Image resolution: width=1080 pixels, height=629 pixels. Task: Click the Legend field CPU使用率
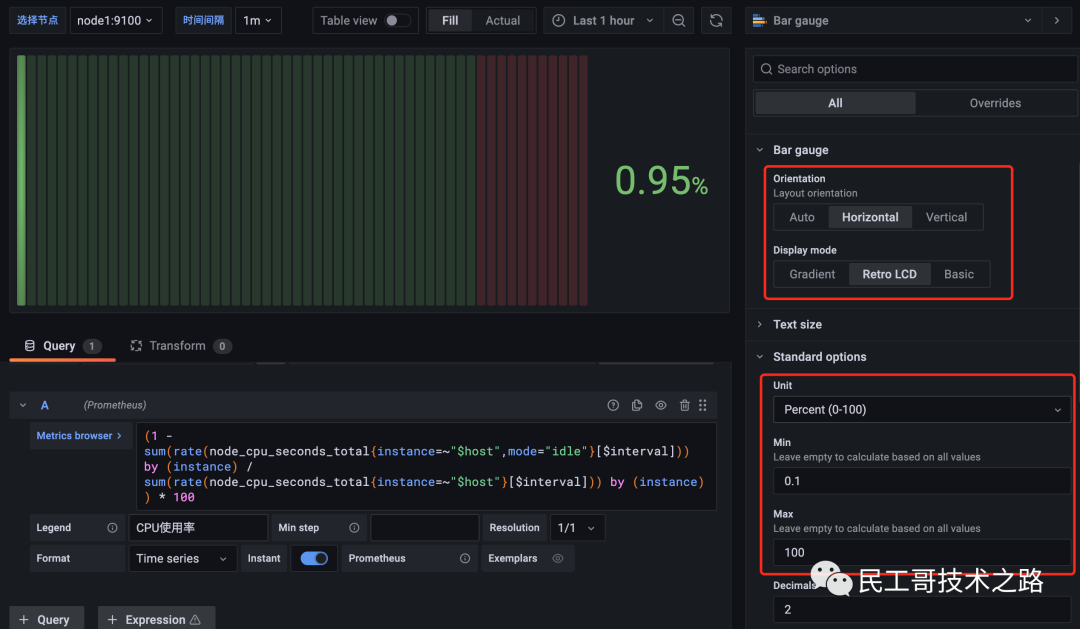pos(198,528)
